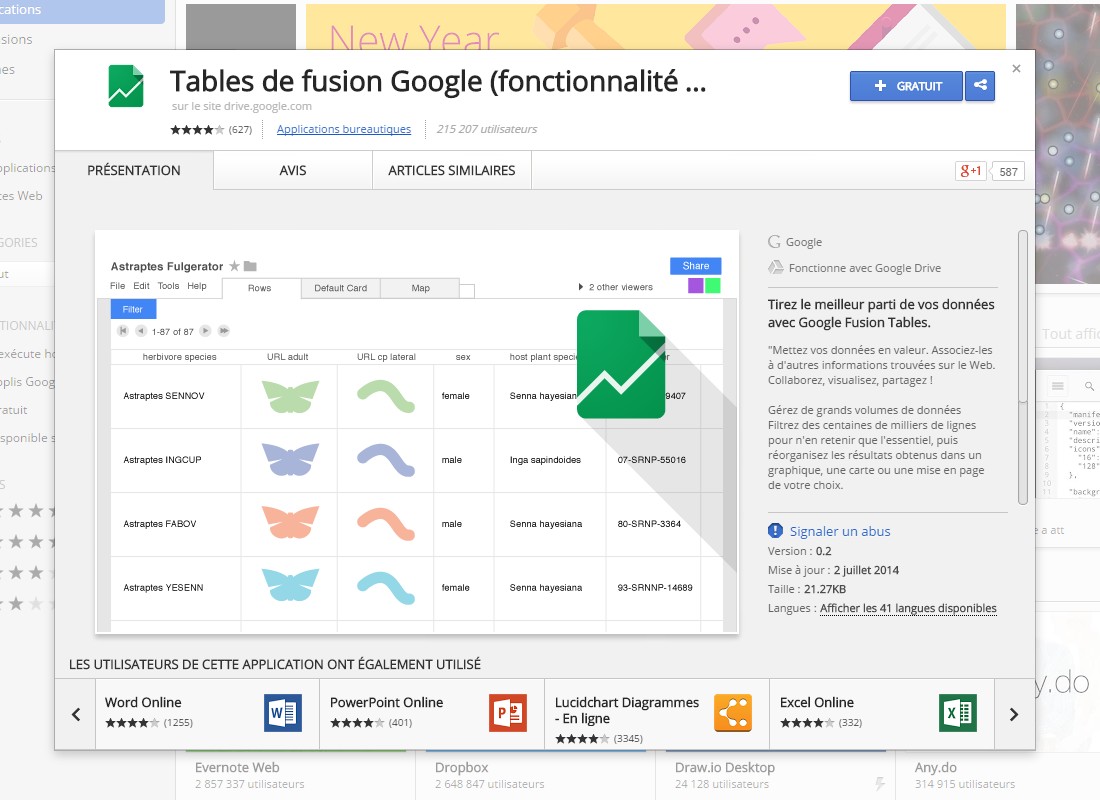
Task: Close the app details dialog
Action: [x=1017, y=68]
